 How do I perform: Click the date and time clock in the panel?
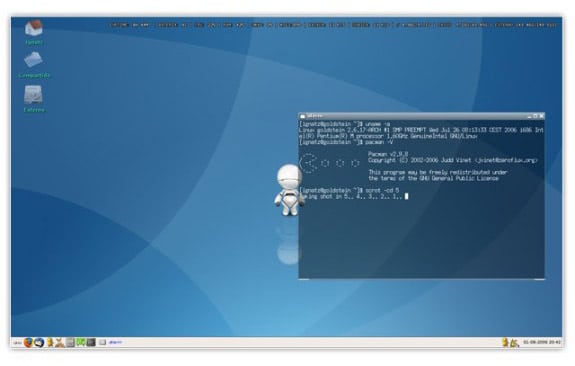pos(541,342)
